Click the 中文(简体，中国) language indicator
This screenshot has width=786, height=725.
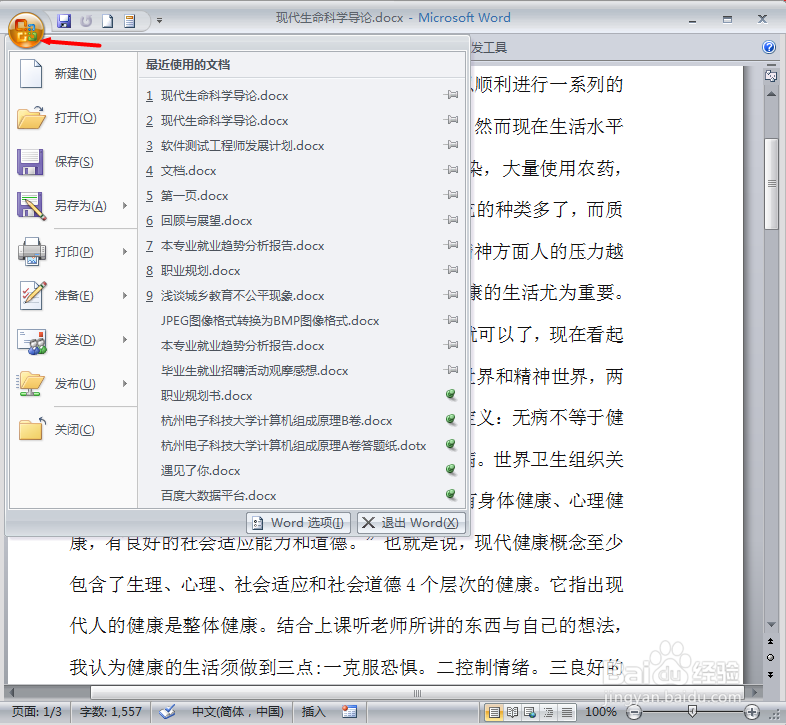click(238, 711)
